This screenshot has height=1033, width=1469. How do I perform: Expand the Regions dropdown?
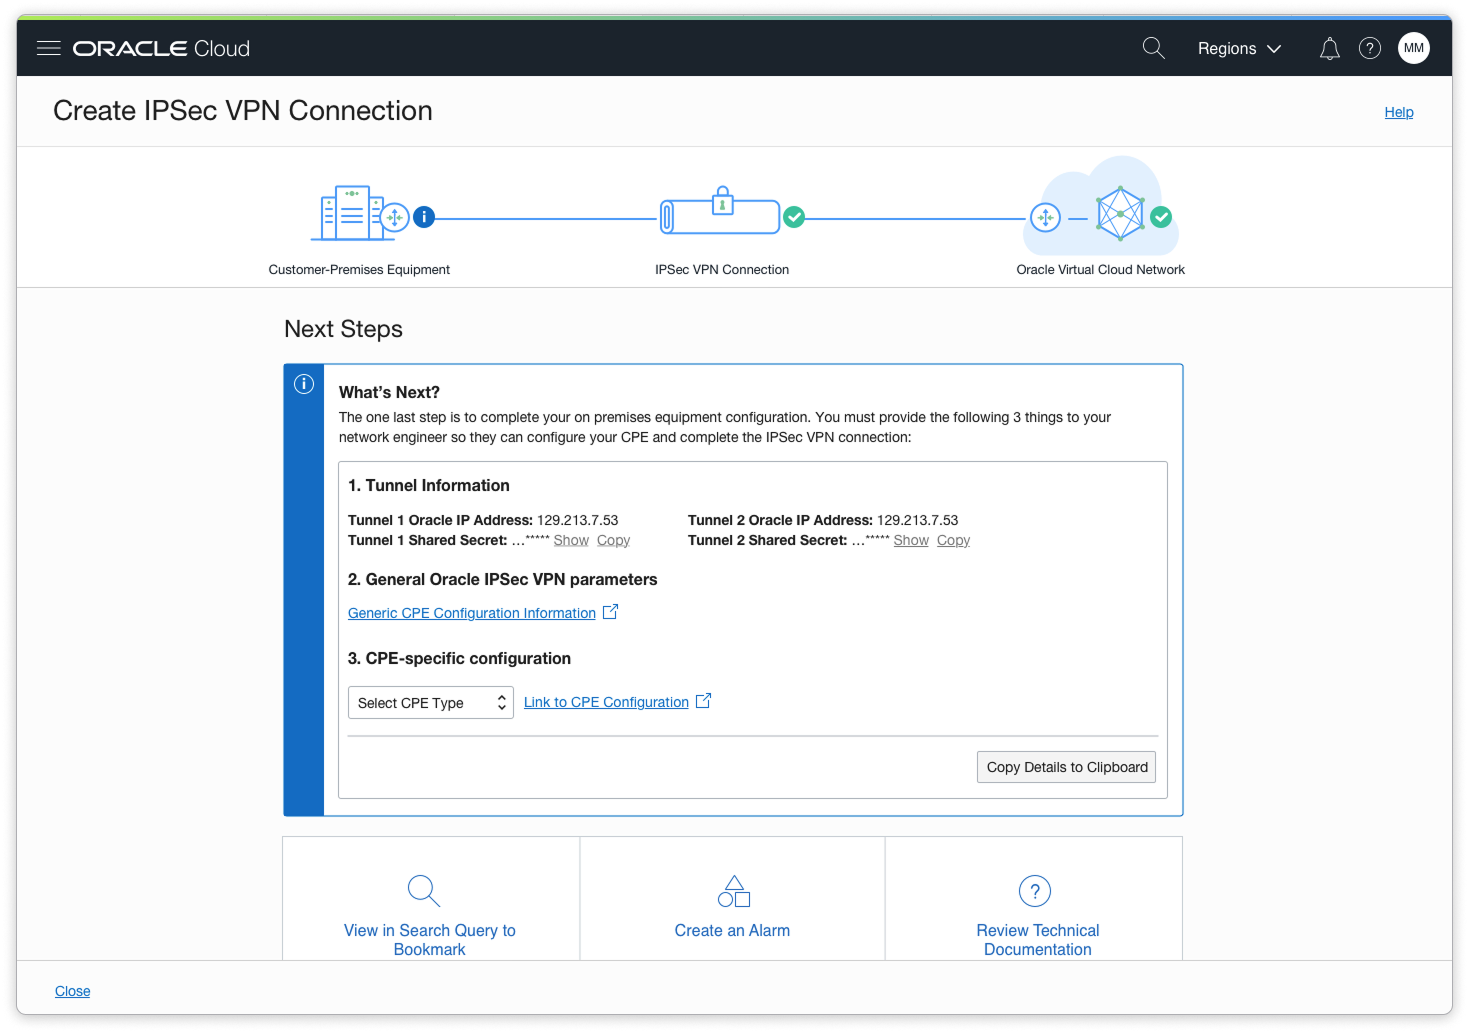point(1239,48)
